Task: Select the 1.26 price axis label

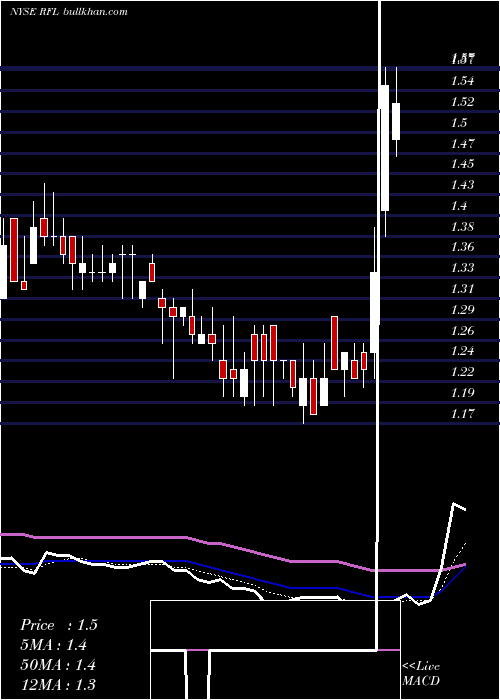Action: (462, 330)
